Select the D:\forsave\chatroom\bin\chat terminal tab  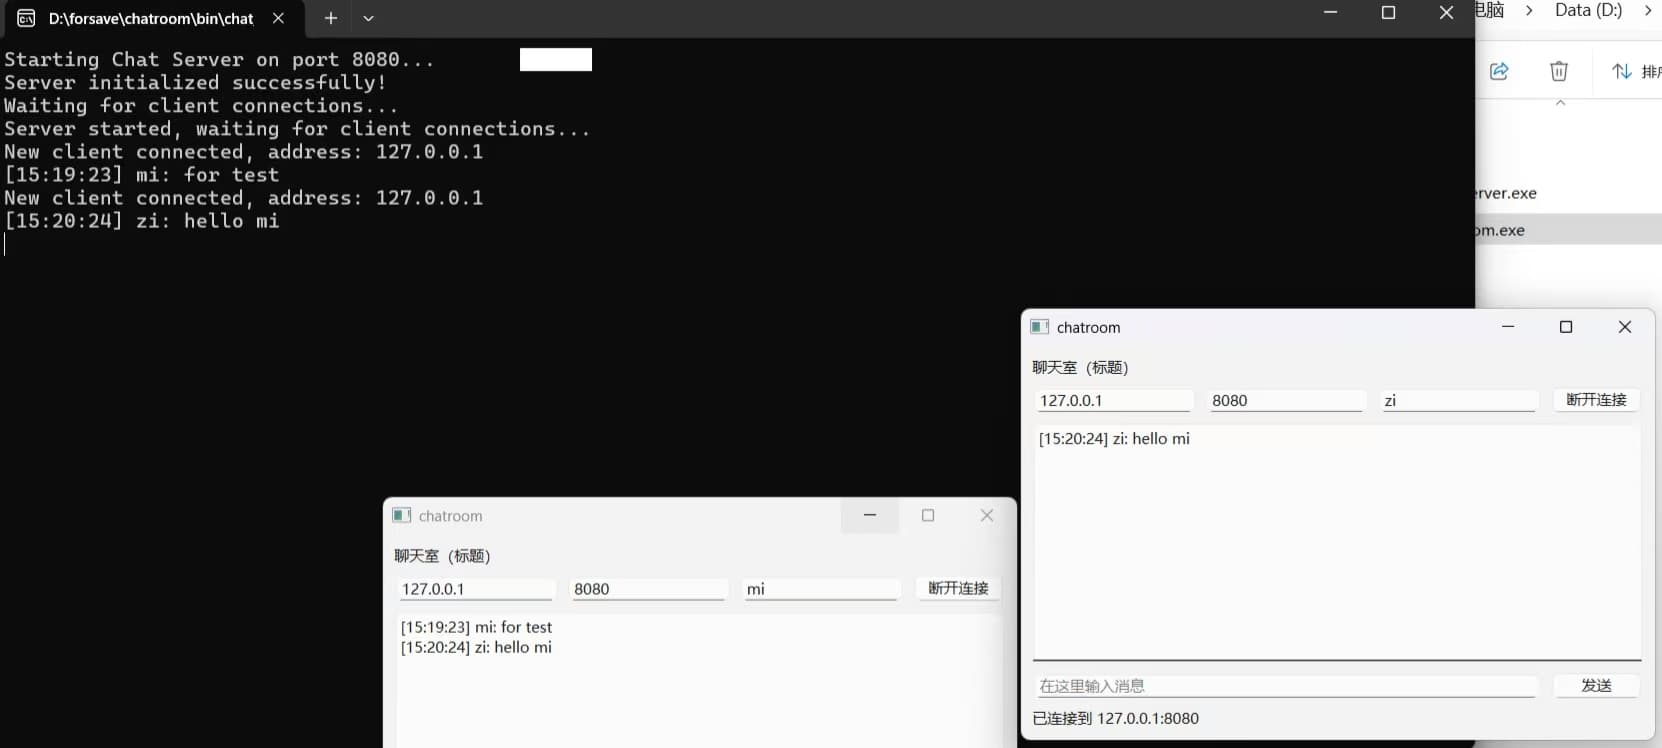coord(151,18)
